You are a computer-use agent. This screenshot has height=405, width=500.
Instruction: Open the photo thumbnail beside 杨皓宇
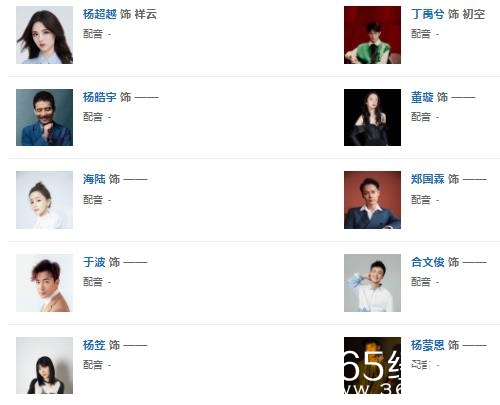click(x=44, y=117)
